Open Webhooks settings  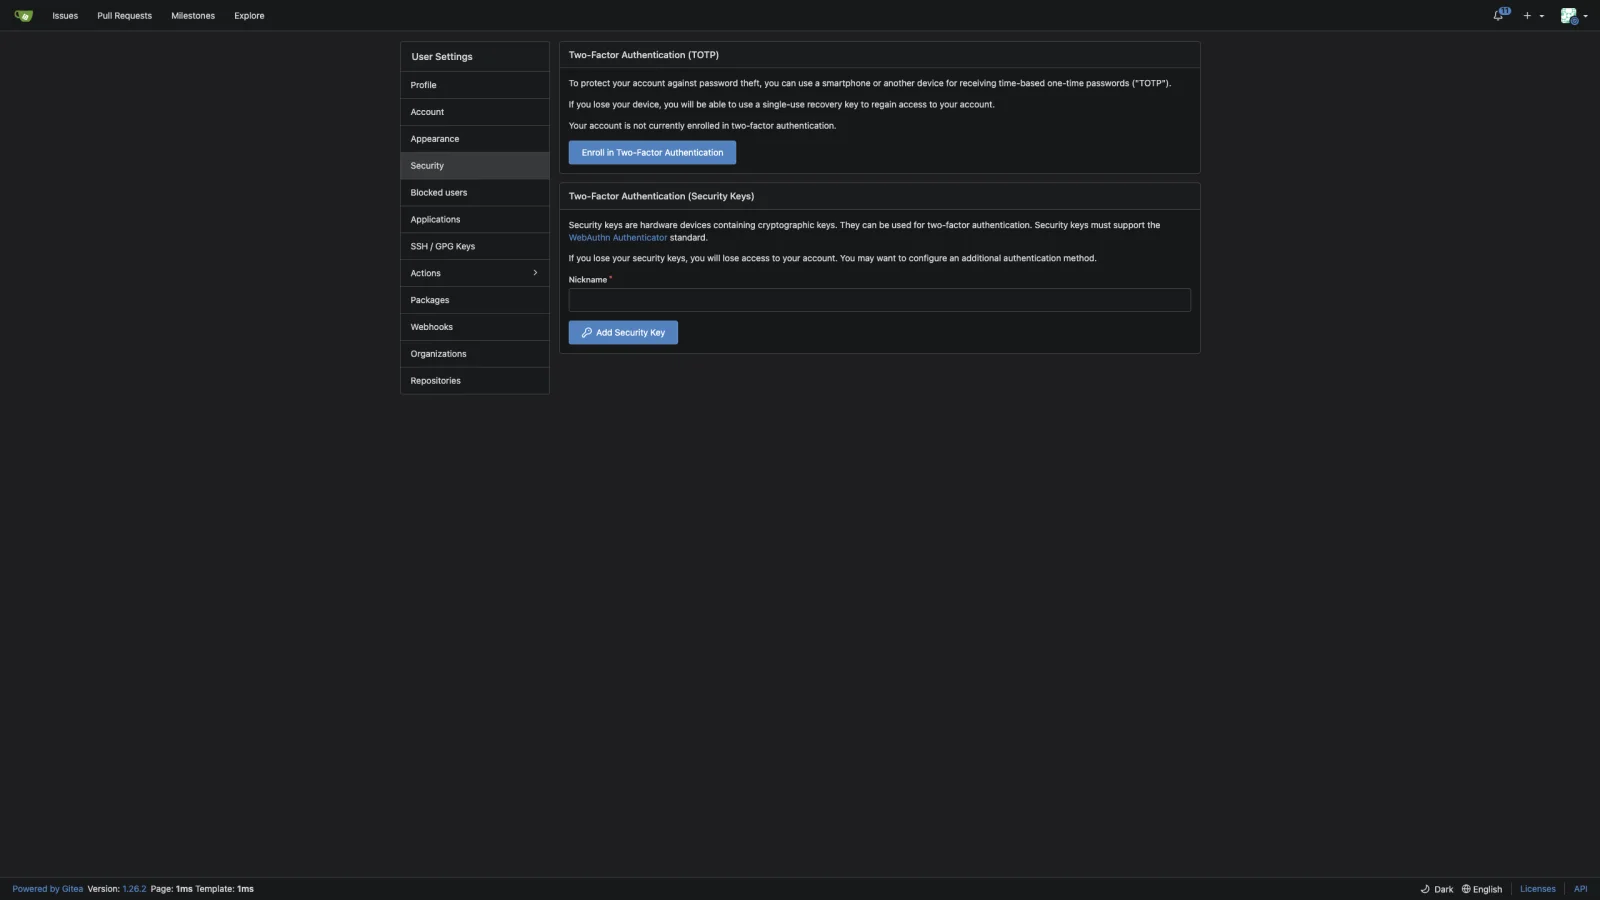pos(475,327)
